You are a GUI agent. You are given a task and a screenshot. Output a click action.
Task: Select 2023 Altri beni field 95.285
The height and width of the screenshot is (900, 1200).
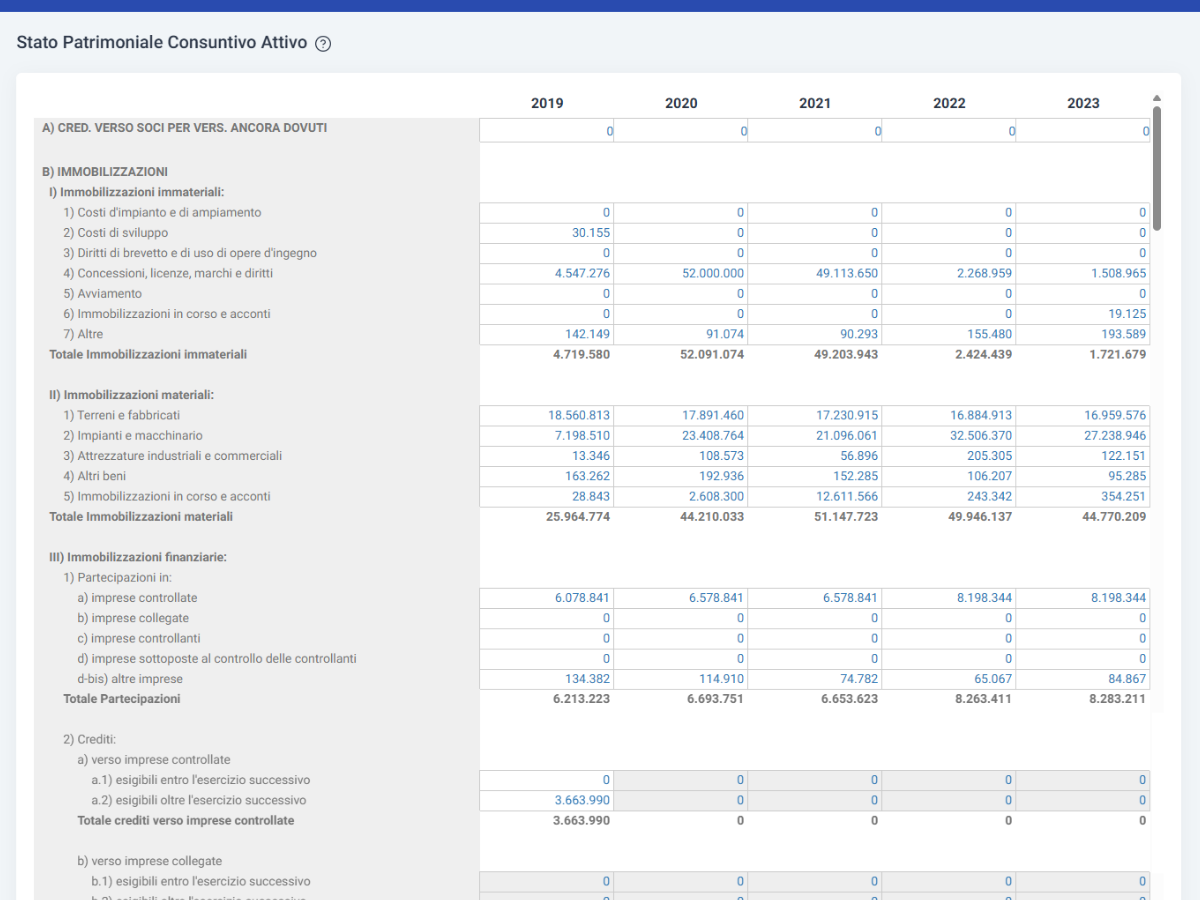pos(1083,477)
